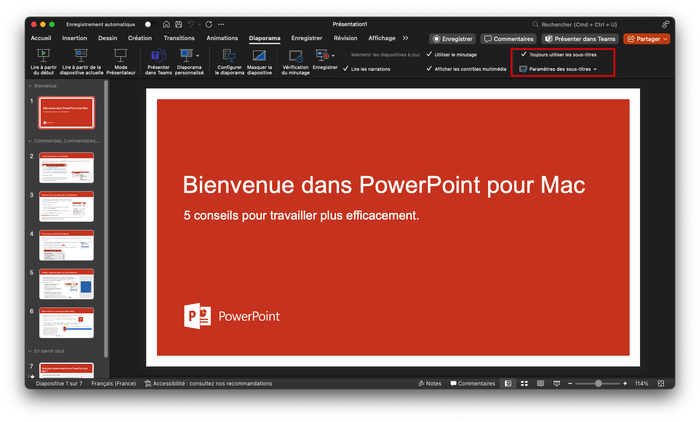Open Paramètres des sous-titres dropdown
This screenshot has height=422, width=700.
(558, 69)
